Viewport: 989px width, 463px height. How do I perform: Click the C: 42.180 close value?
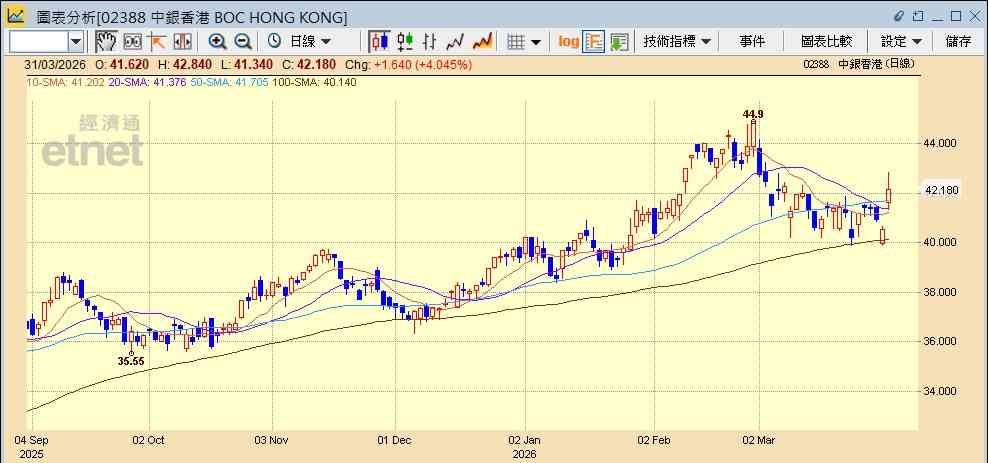coord(309,64)
